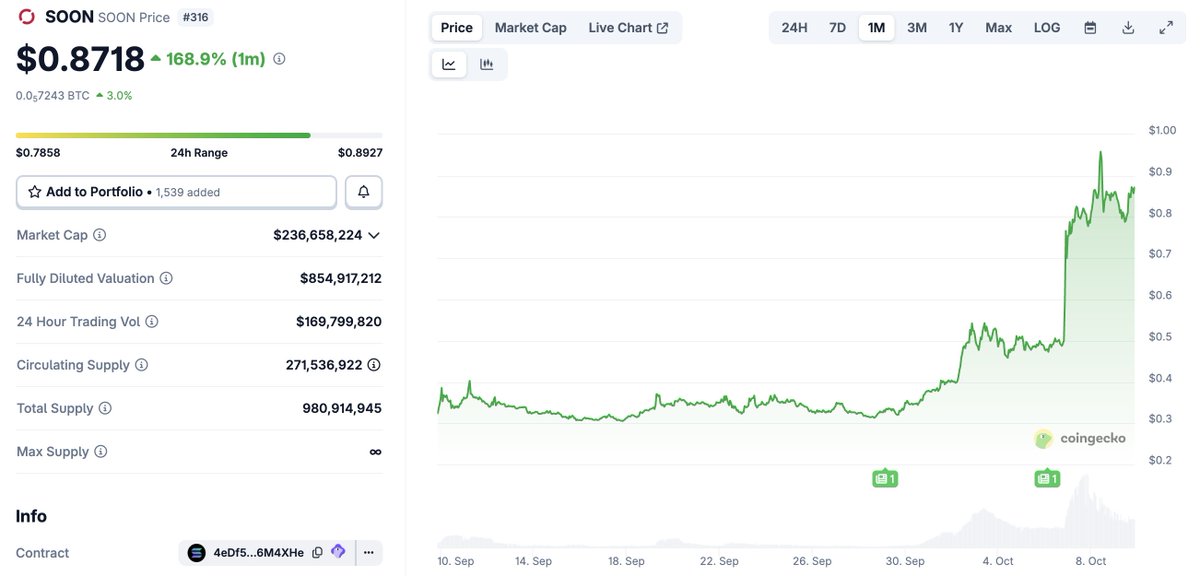Viewport: 1200px width, 576px height.
Task: Open Total Supply info tooltip icon
Action: (105, 408)
